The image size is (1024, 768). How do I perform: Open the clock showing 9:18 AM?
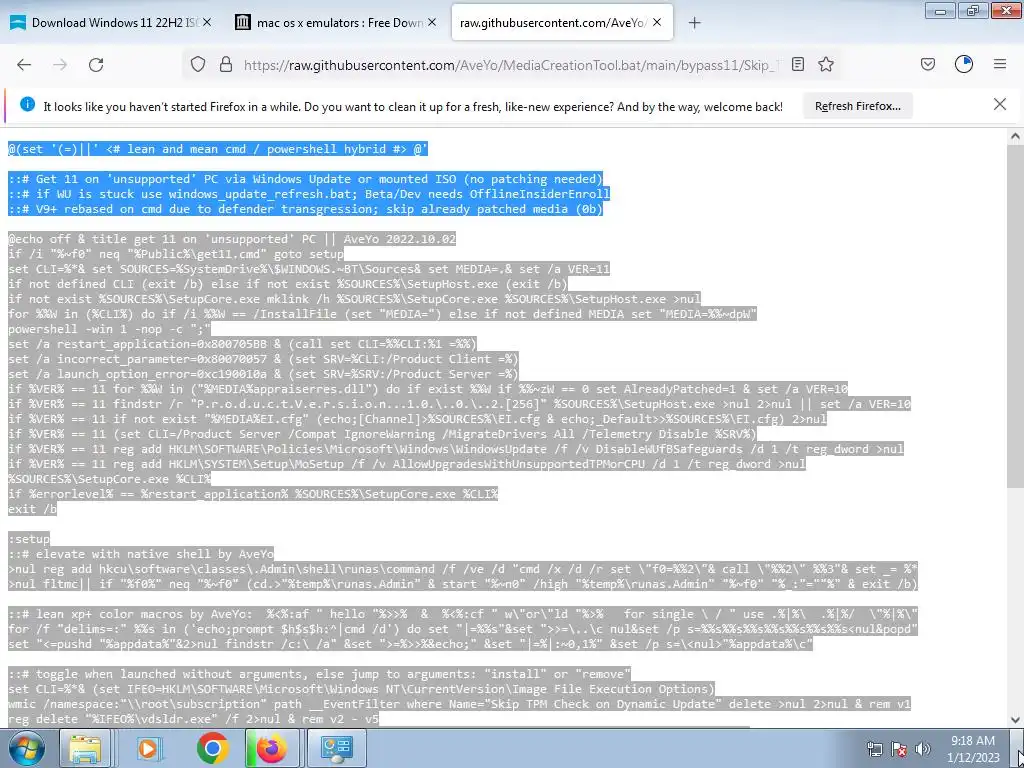(x=973, y=748)
